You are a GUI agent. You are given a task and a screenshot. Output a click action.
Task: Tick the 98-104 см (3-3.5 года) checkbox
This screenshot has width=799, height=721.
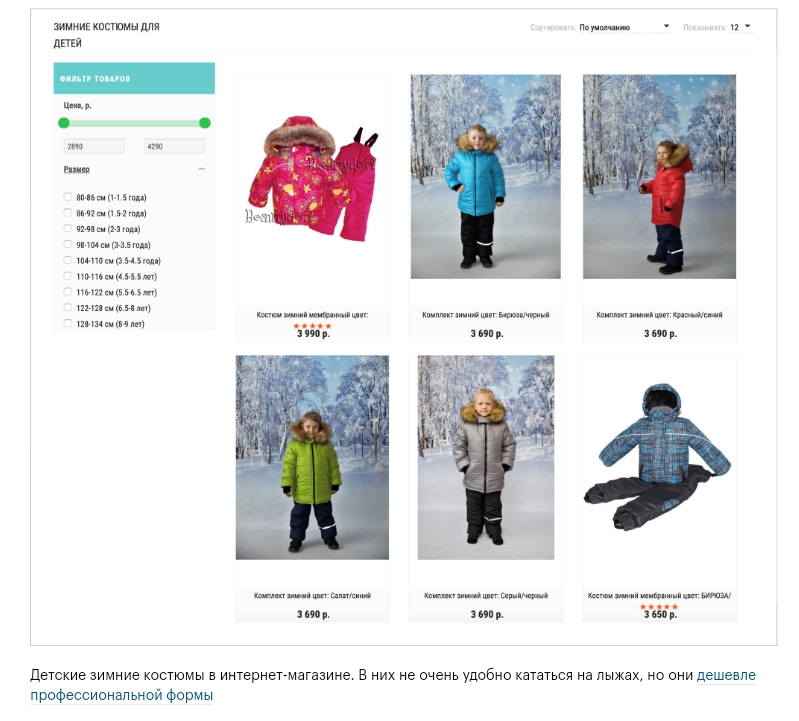67,245
